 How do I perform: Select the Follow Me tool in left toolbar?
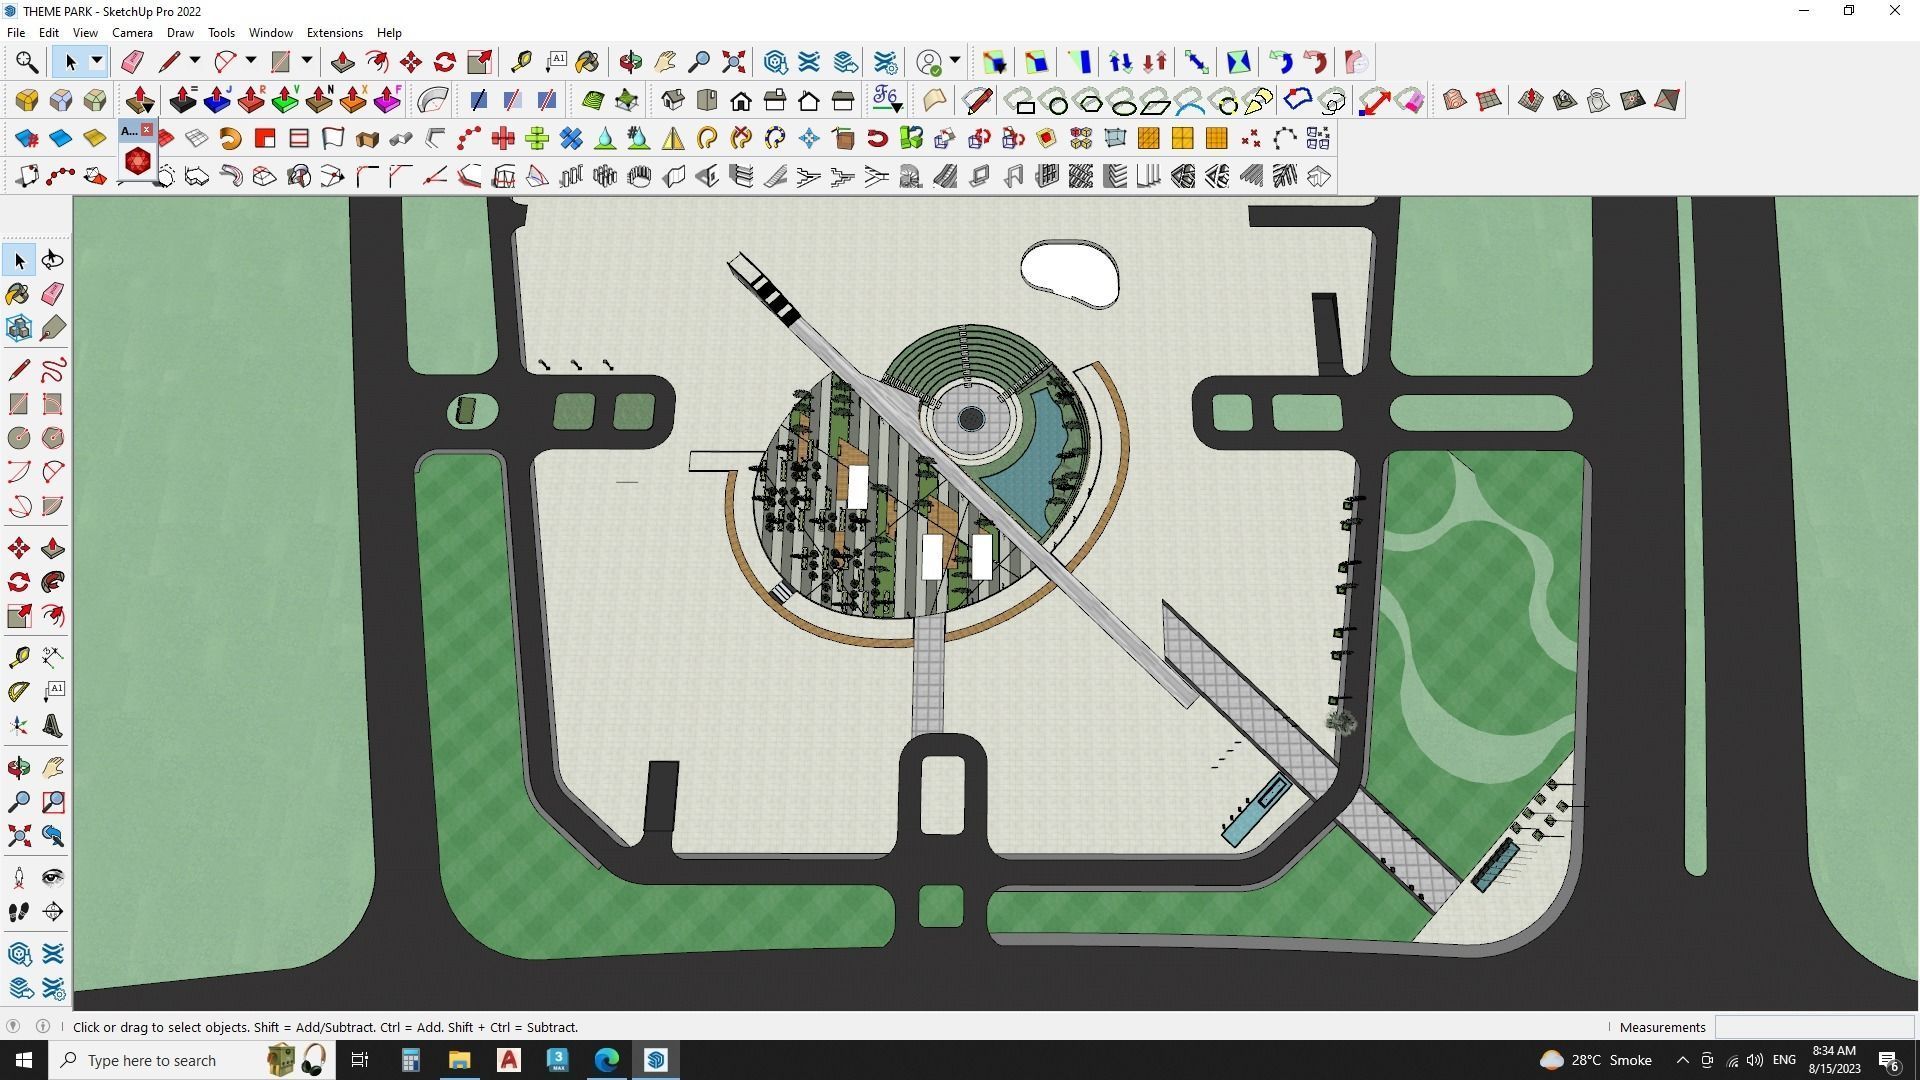click(x=53, y=583)
